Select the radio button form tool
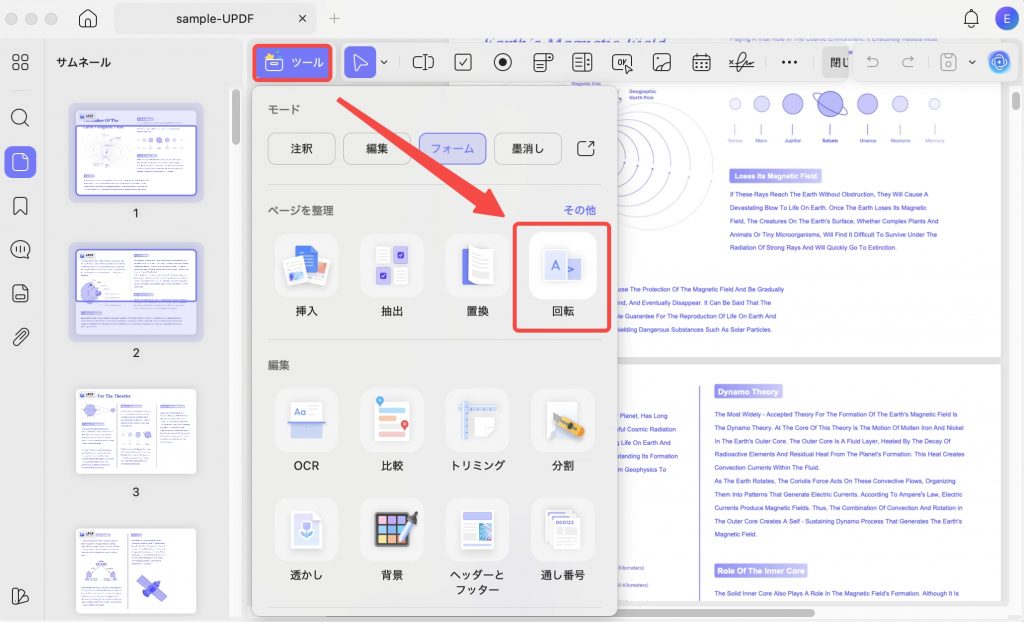 point(503,63)
